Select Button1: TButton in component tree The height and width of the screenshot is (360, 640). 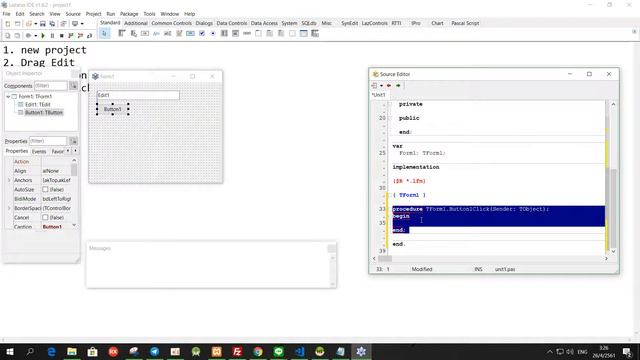44,112
